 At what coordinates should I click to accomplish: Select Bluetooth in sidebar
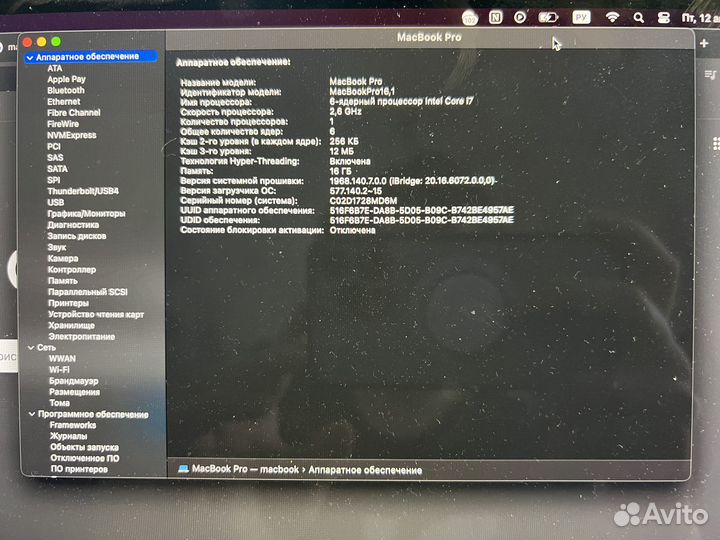tap(66, 90)
